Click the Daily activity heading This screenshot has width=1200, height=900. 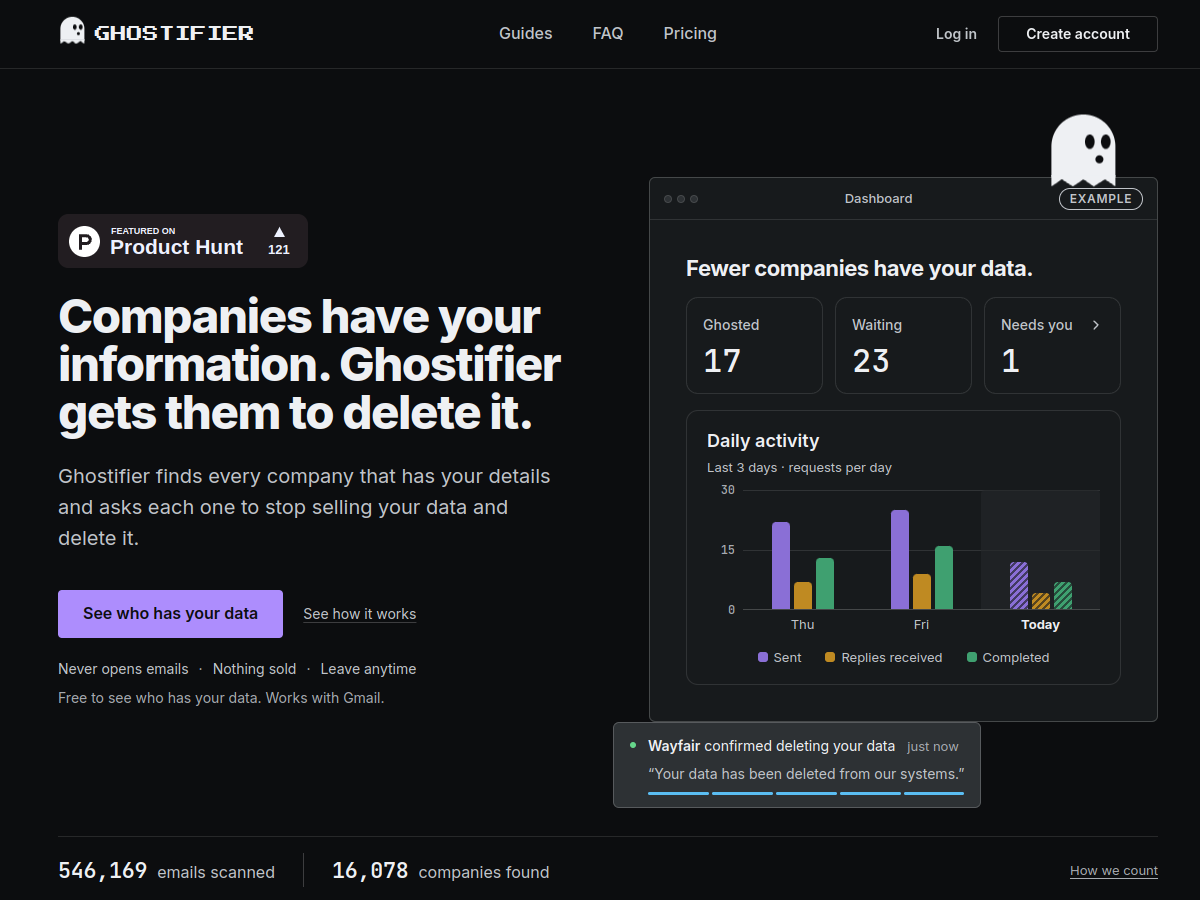tap(763, 441)
